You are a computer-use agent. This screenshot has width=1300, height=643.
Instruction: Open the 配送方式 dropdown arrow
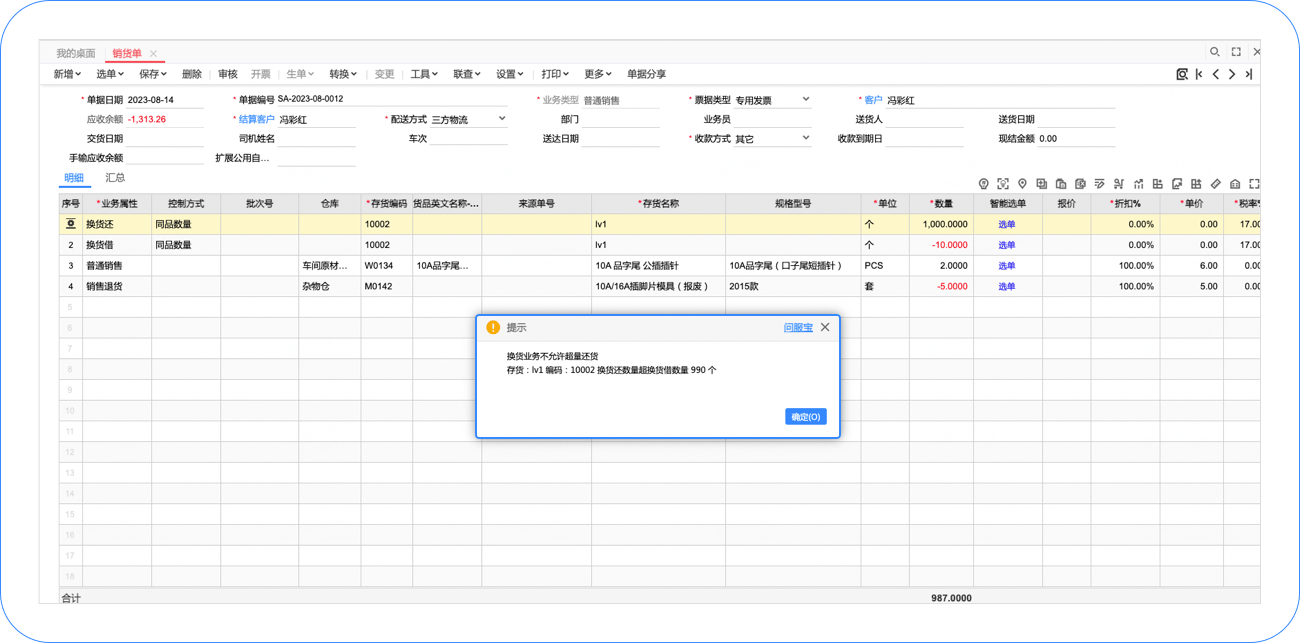click(502, 119)
